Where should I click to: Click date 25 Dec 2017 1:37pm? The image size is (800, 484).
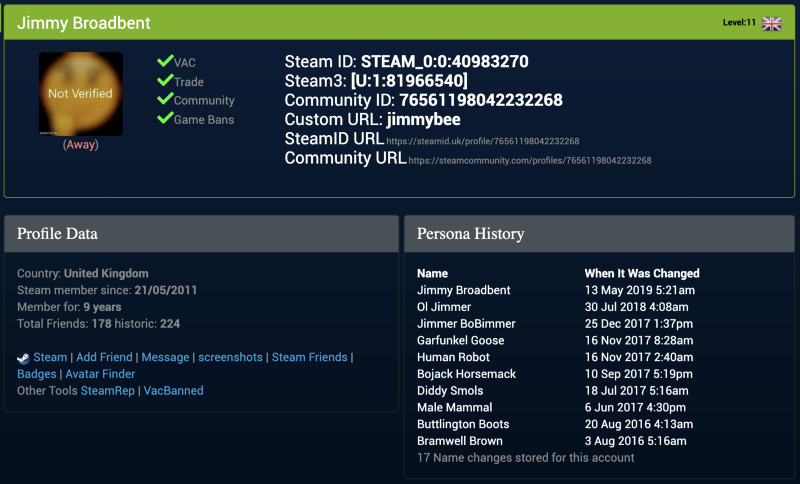639,324
